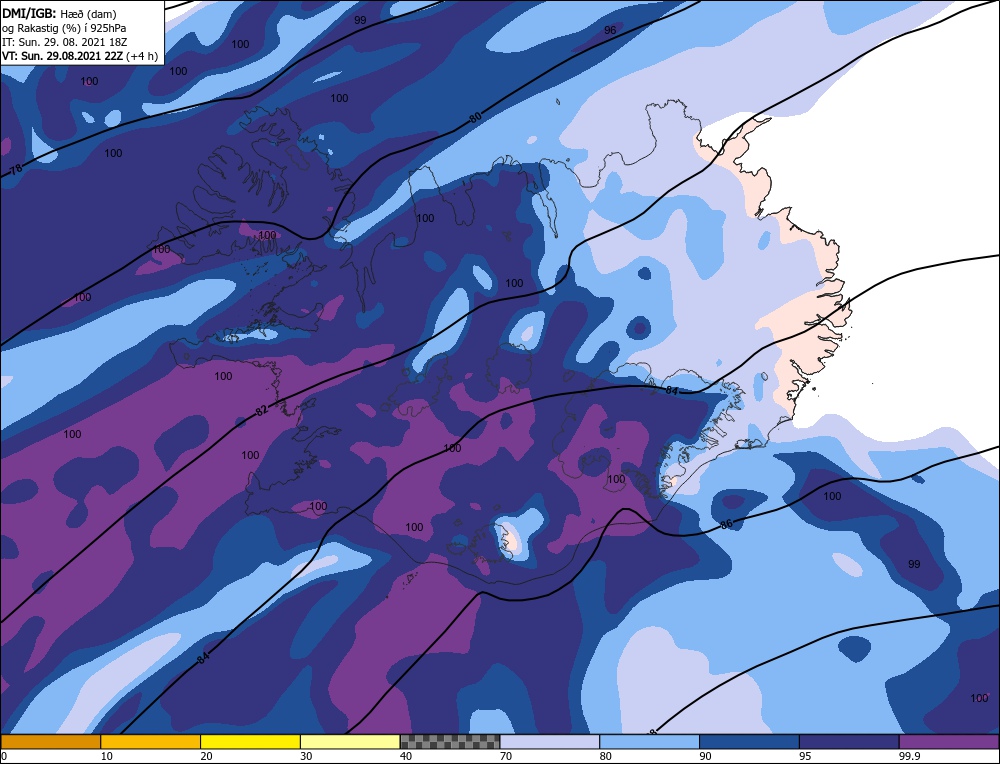Click the lavender 70–80 legend swatch
1000x764 pixels.
click(x=550, y=742)
